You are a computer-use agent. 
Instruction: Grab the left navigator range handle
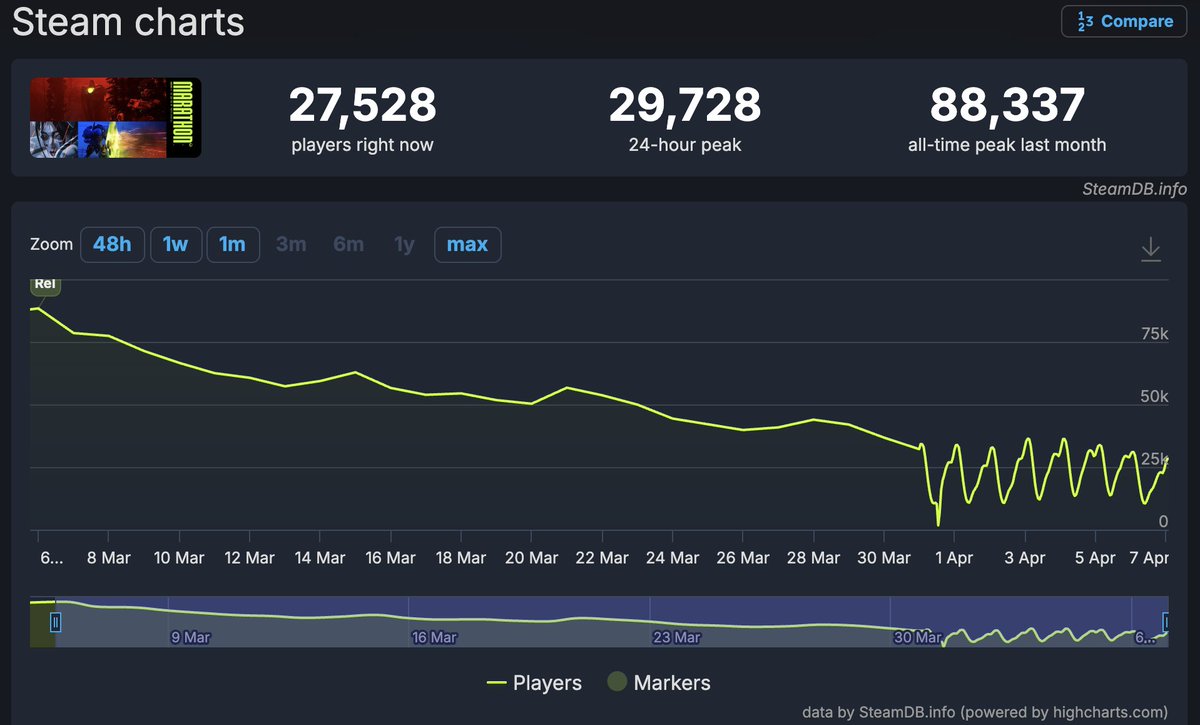coord(56,622)
